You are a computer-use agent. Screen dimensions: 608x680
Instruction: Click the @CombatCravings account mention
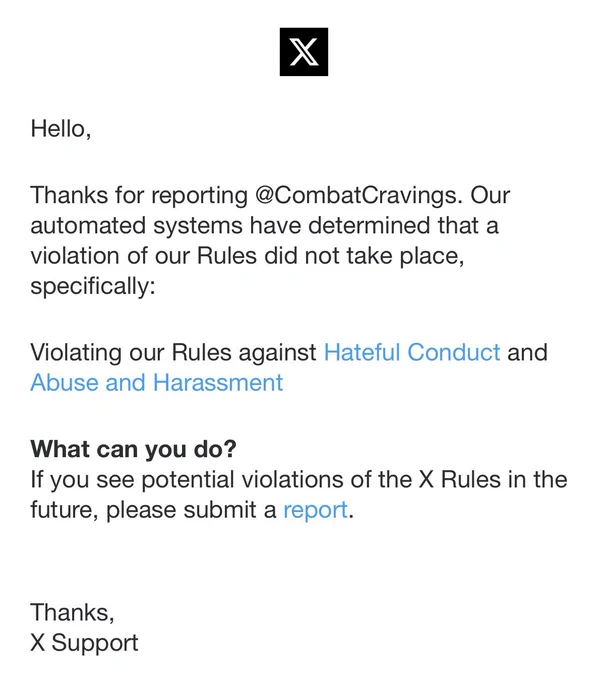[356, 195]
